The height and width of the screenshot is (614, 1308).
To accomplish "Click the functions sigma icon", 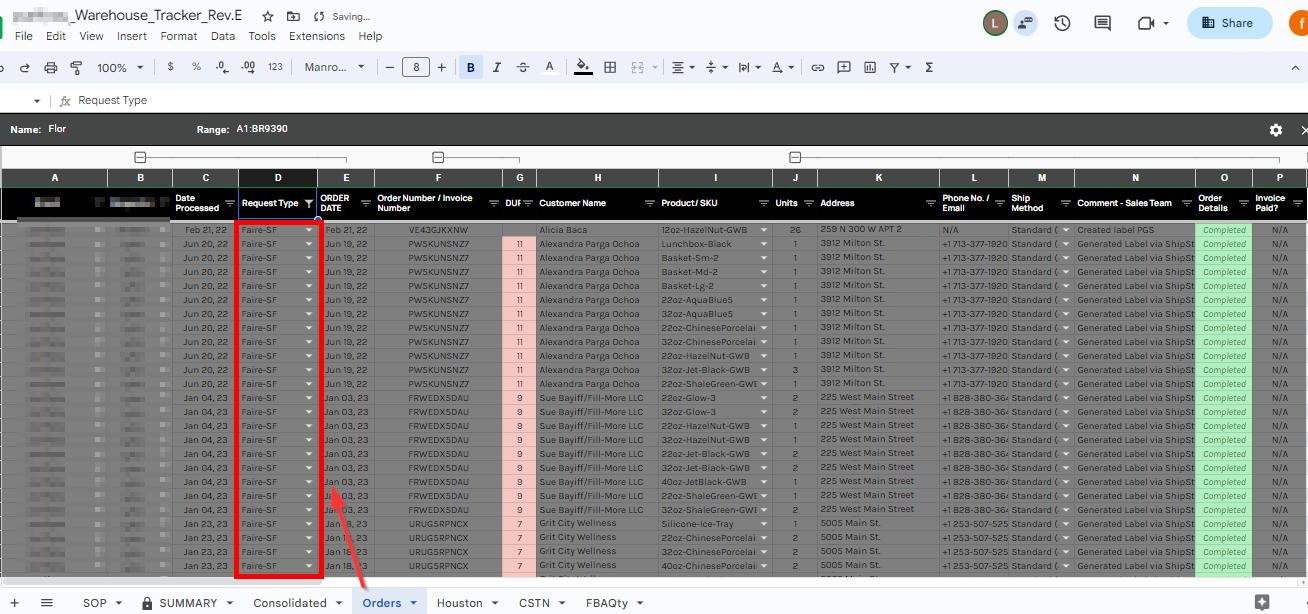I will click(929, 67).
